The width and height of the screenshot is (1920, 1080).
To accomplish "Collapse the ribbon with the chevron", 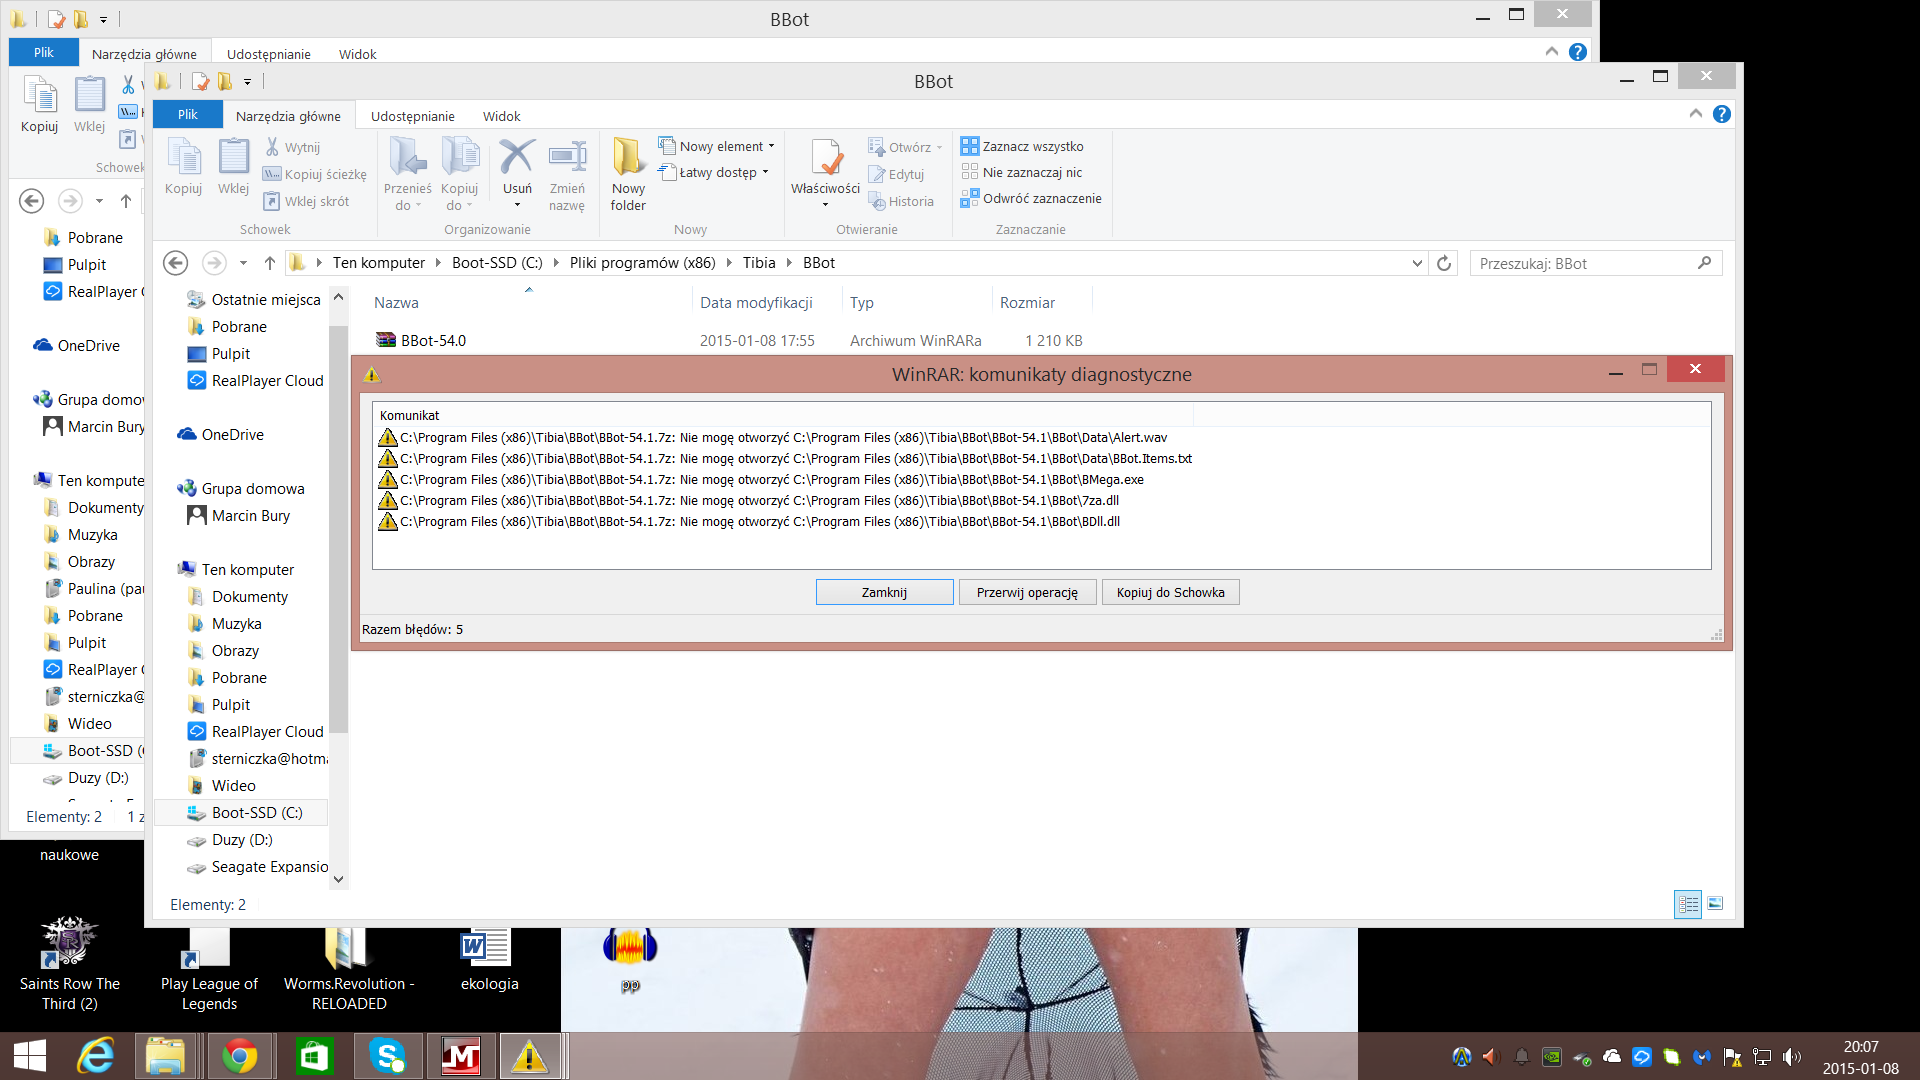I will click(x=1695, y=114).
